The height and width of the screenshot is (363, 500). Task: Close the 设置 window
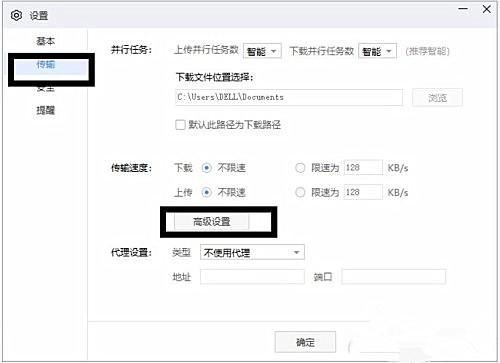(x=487, y=9)
